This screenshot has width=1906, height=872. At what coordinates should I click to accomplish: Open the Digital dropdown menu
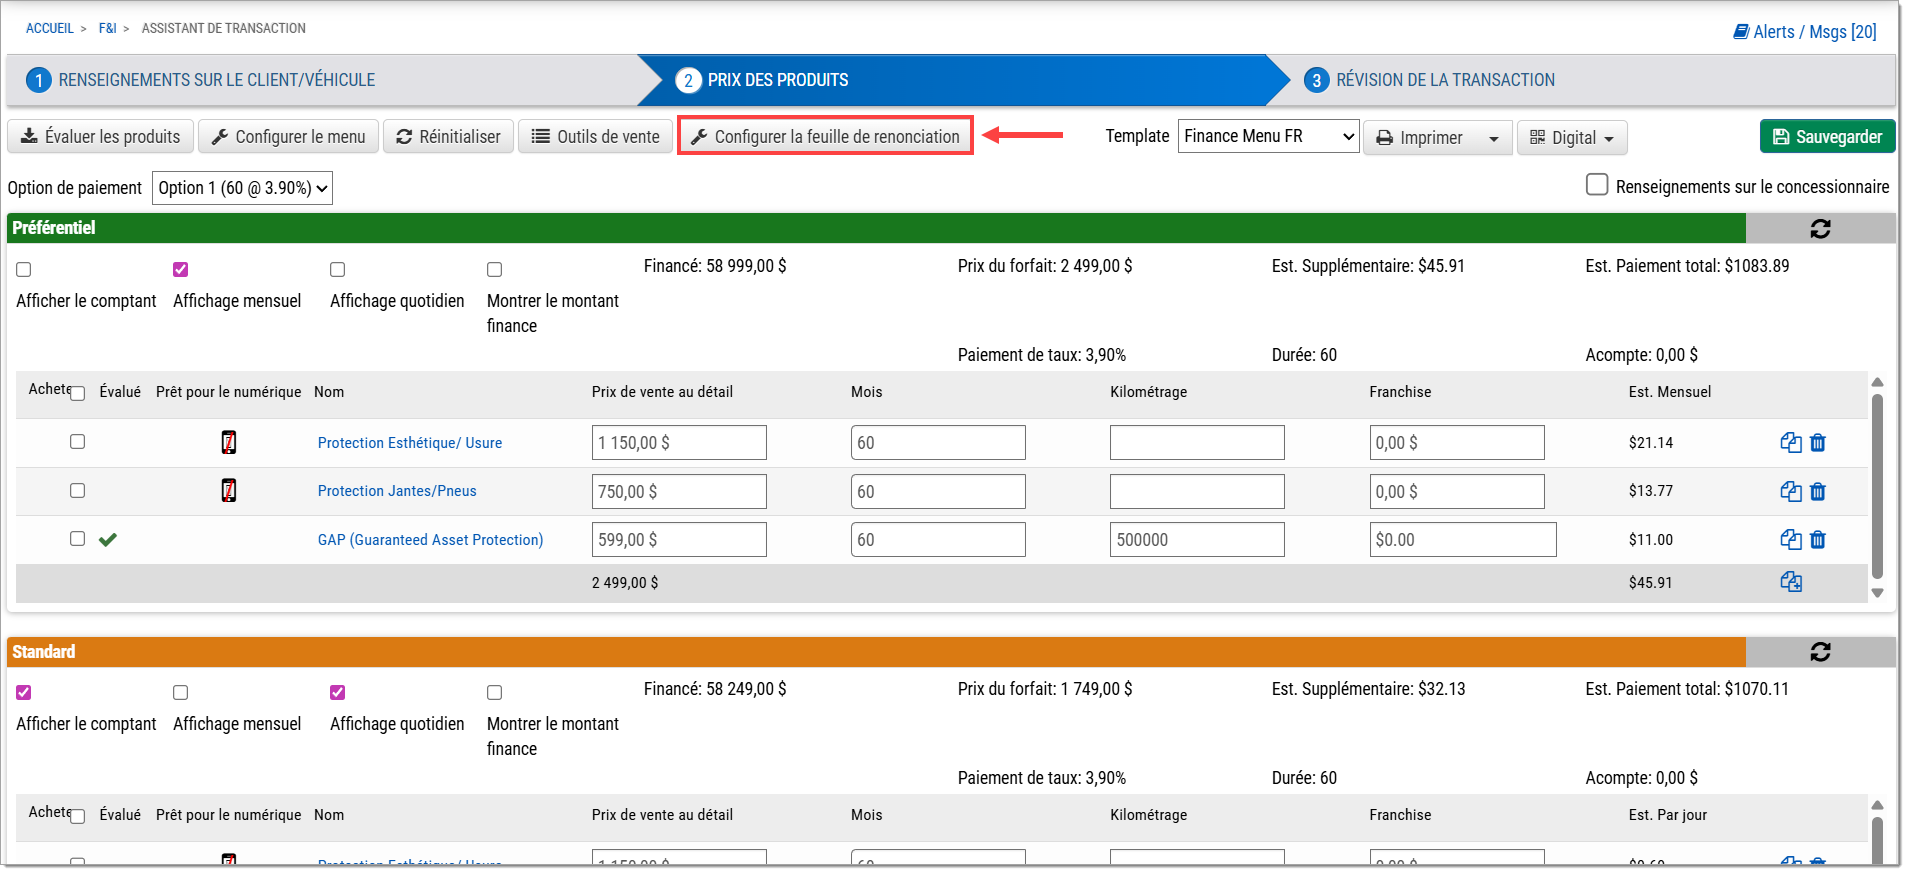(x=1571, y=138)
